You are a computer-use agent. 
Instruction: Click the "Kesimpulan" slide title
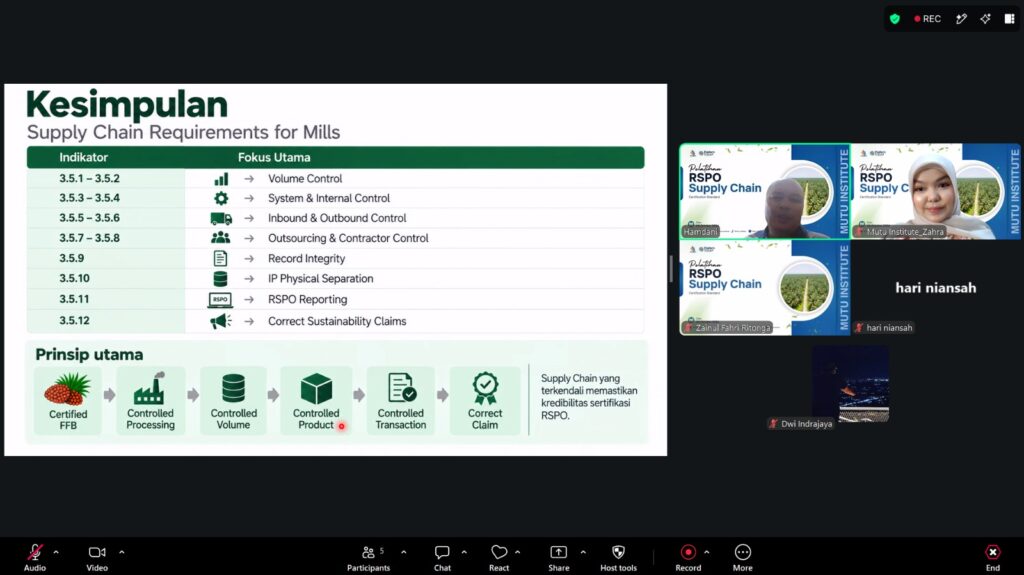coord(127,105)
